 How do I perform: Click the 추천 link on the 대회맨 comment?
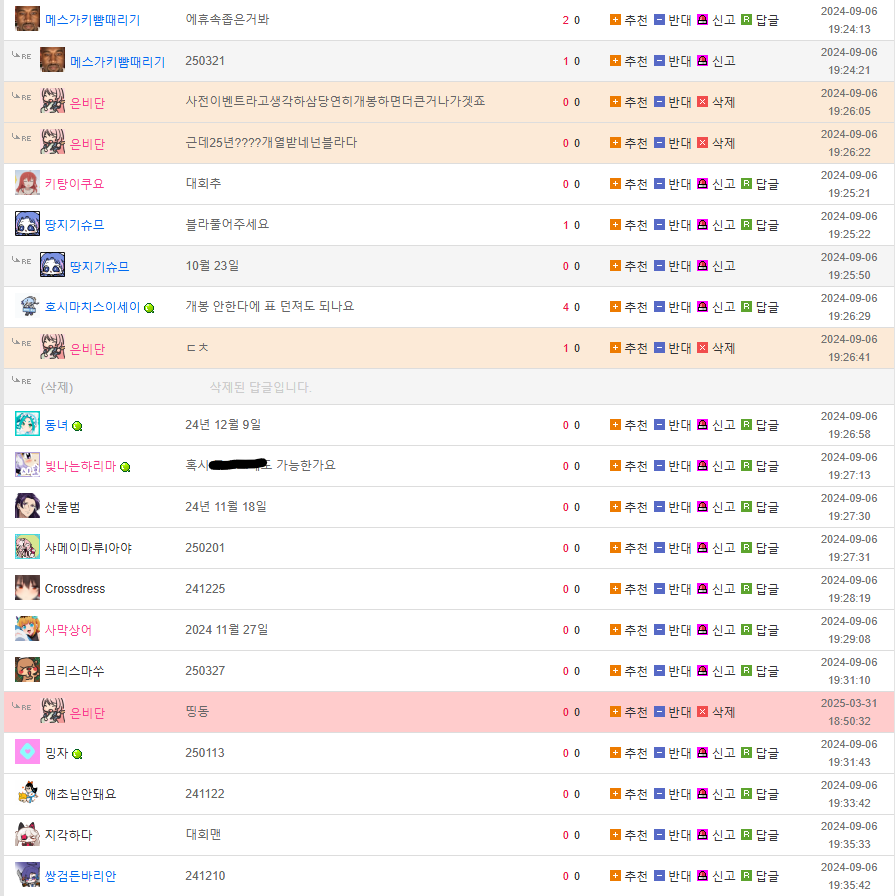(x=635, y=835)
